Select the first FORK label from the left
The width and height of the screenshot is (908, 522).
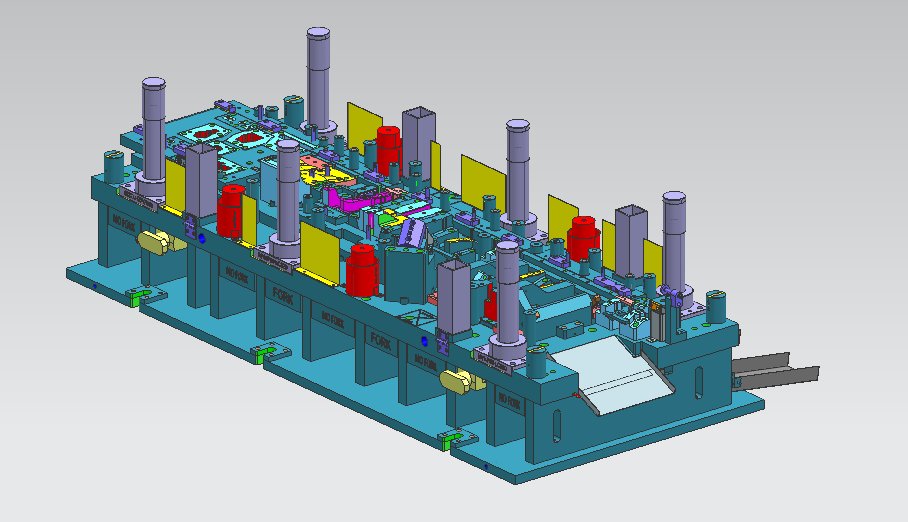pyautogui.click(x=283, y=295)
